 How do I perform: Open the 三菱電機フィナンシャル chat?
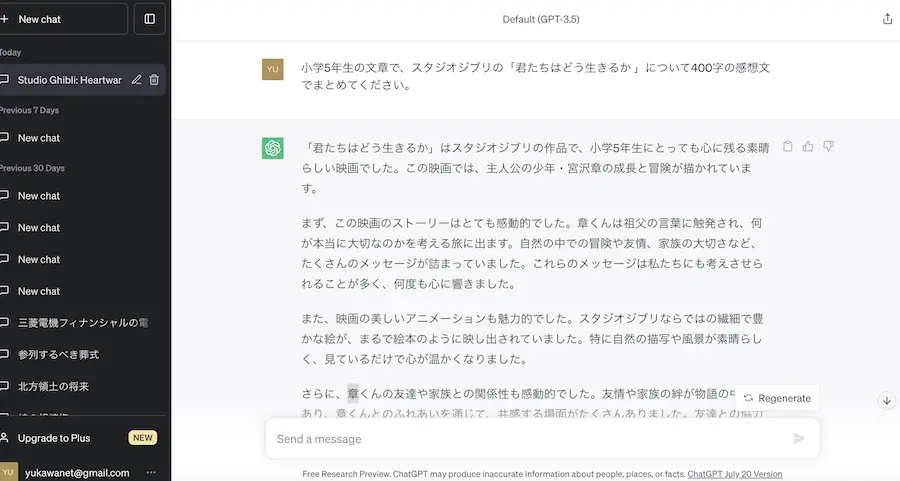[x=83, y=323]
